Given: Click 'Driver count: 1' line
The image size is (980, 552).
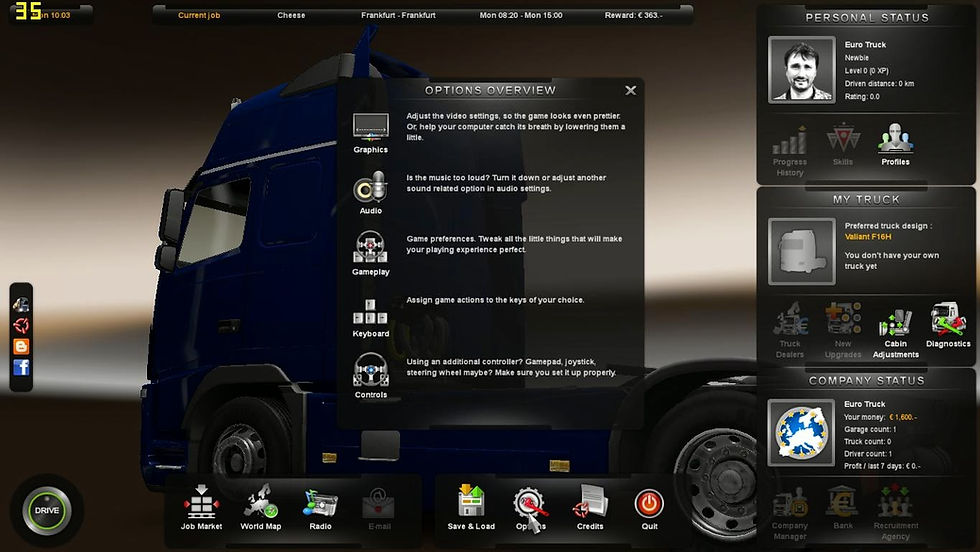Looking at the screenshot, I should [868, 454].
